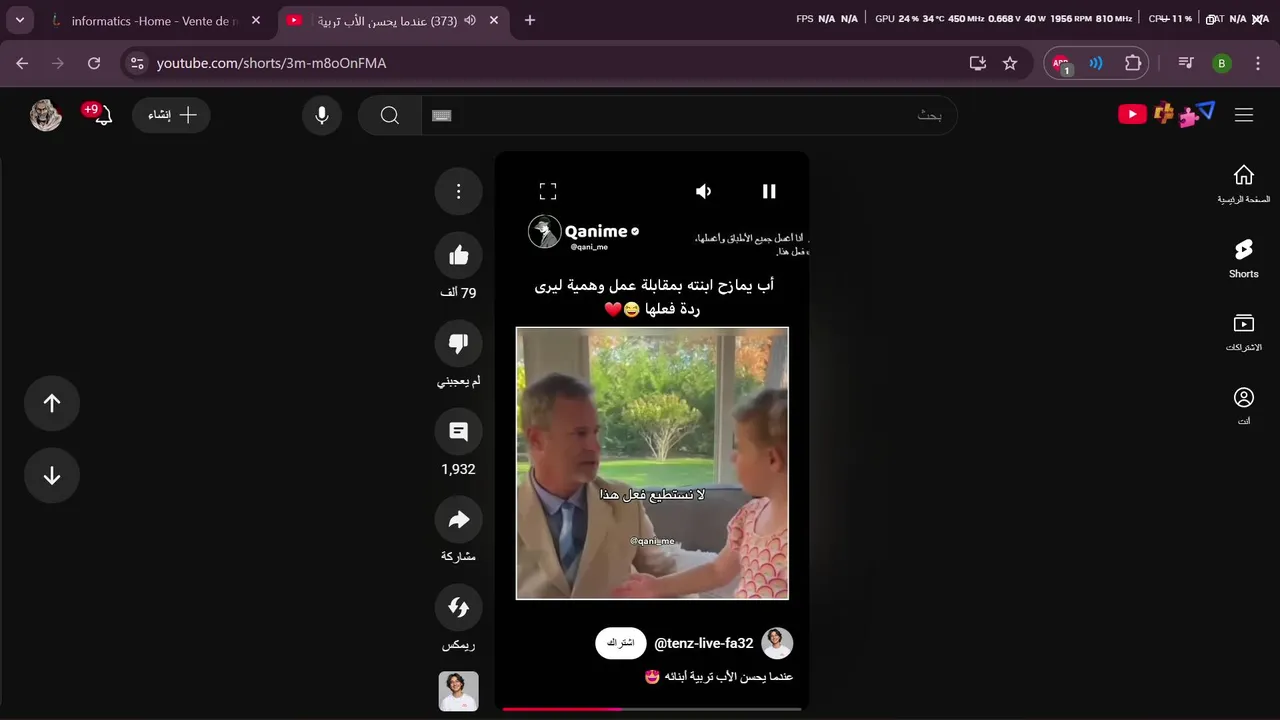Open the browser three-dot menu

tap(1256, 63)
